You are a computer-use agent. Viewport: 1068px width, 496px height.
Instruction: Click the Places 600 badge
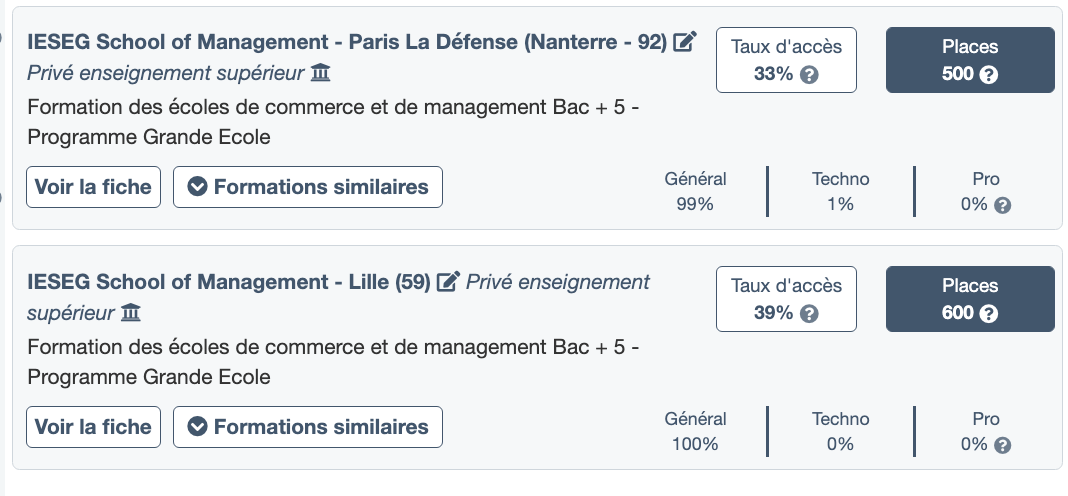click(970, 299)
